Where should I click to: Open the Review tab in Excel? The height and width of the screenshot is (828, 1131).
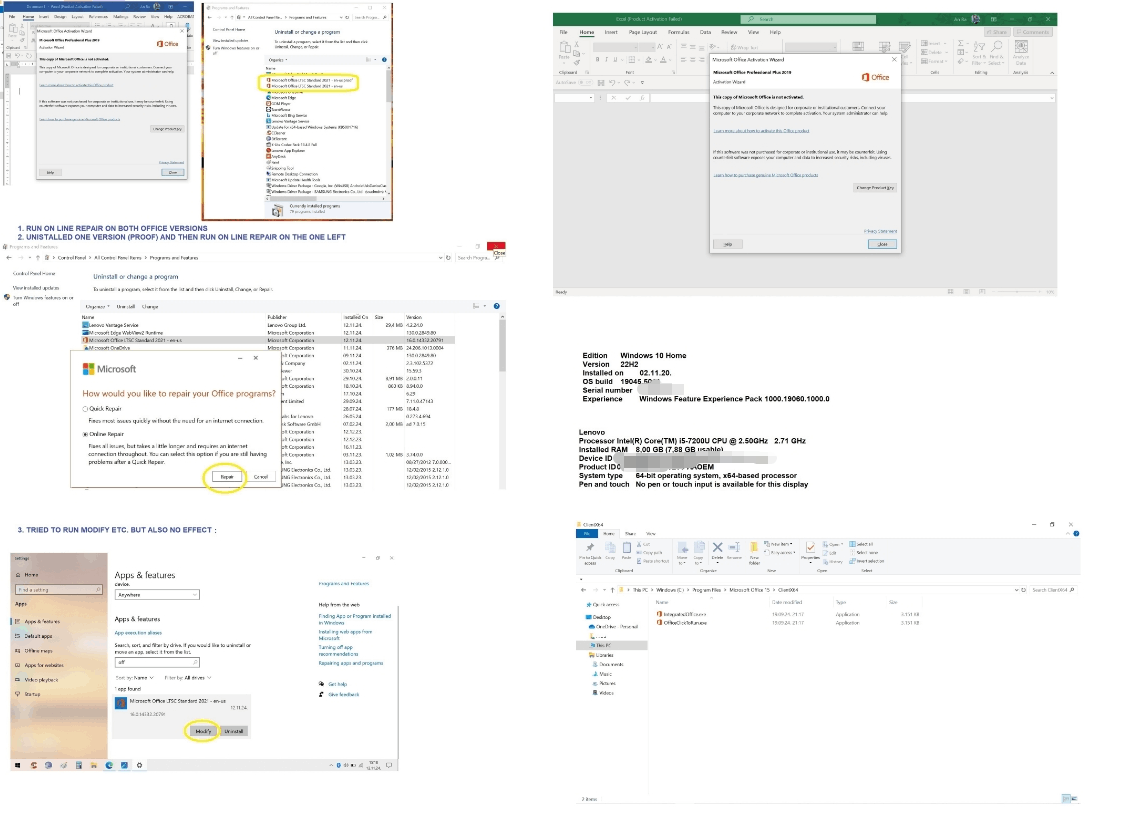(729, 32)
